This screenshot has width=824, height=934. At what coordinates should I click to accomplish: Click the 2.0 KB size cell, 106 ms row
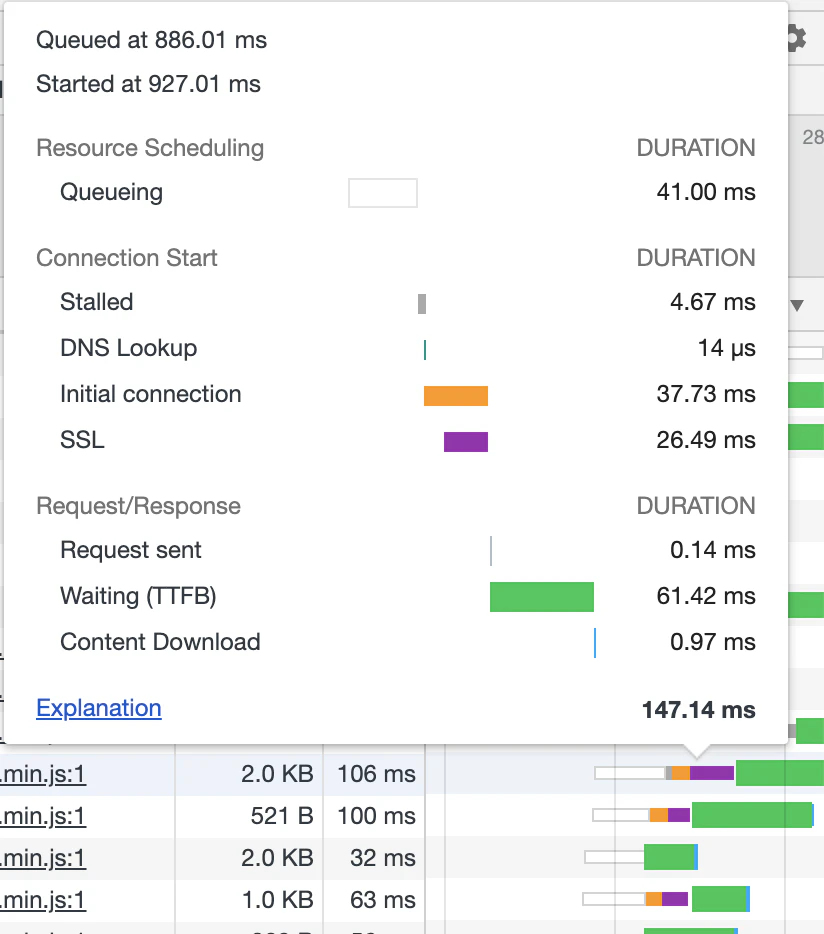pyautogui.click(x=277, y=774)
